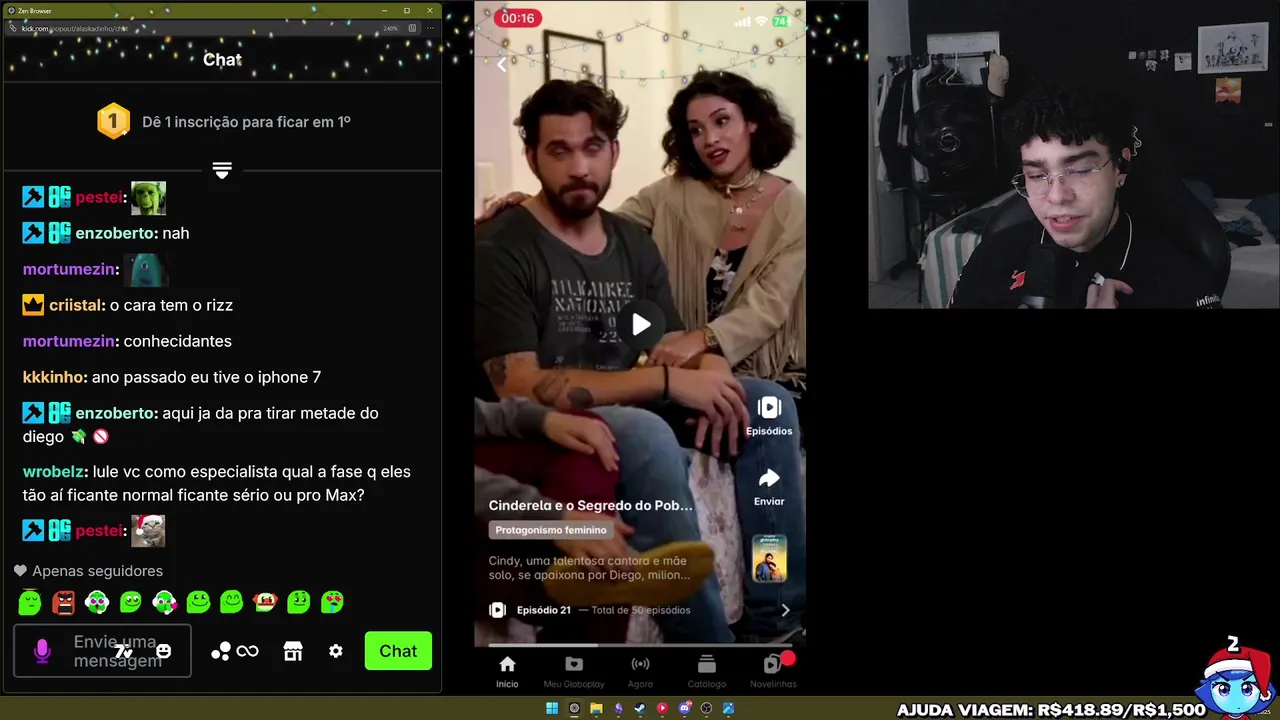Share the video with the Enviar arrow
This screenshot has height=720, width=1280.
click(x=769, y=478)
